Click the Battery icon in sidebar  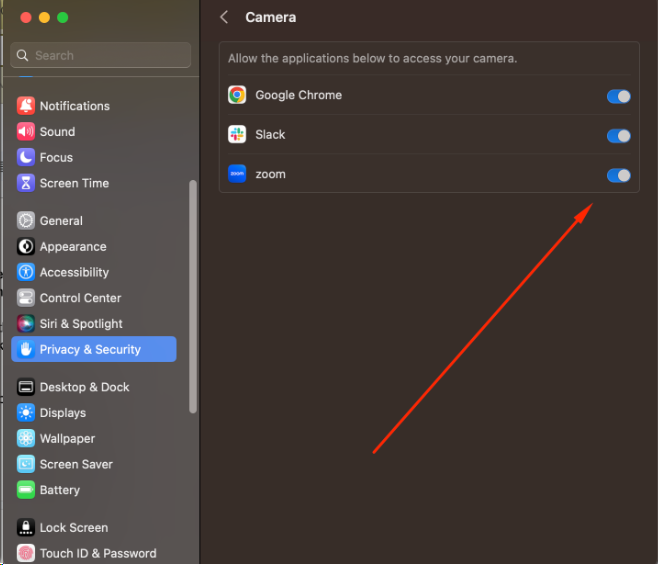[26, 490]
